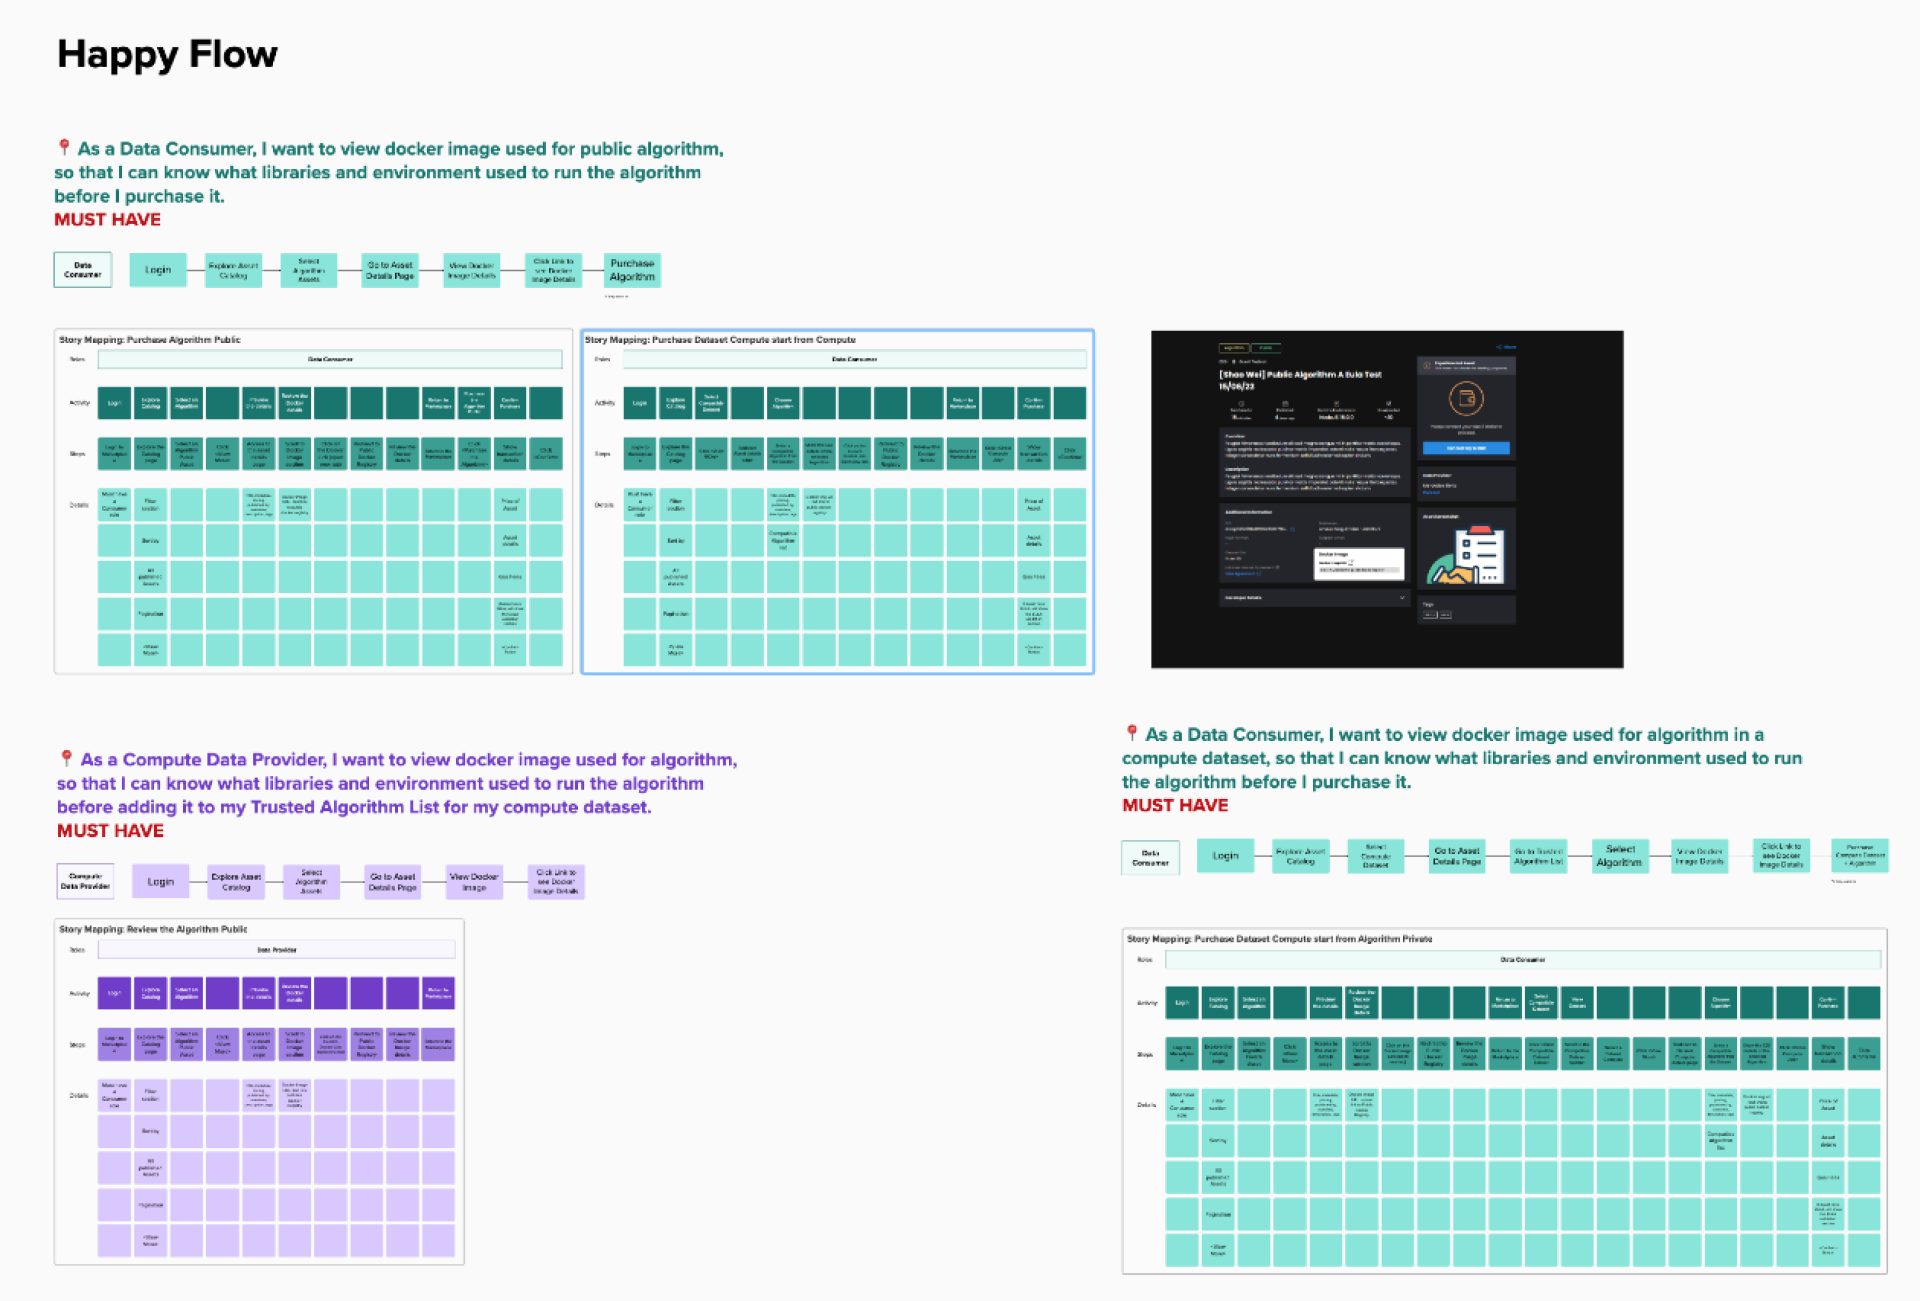Click the downloads counter icon in the metadata row
Screen dimensions: 1920x1301
[1389, 404]
